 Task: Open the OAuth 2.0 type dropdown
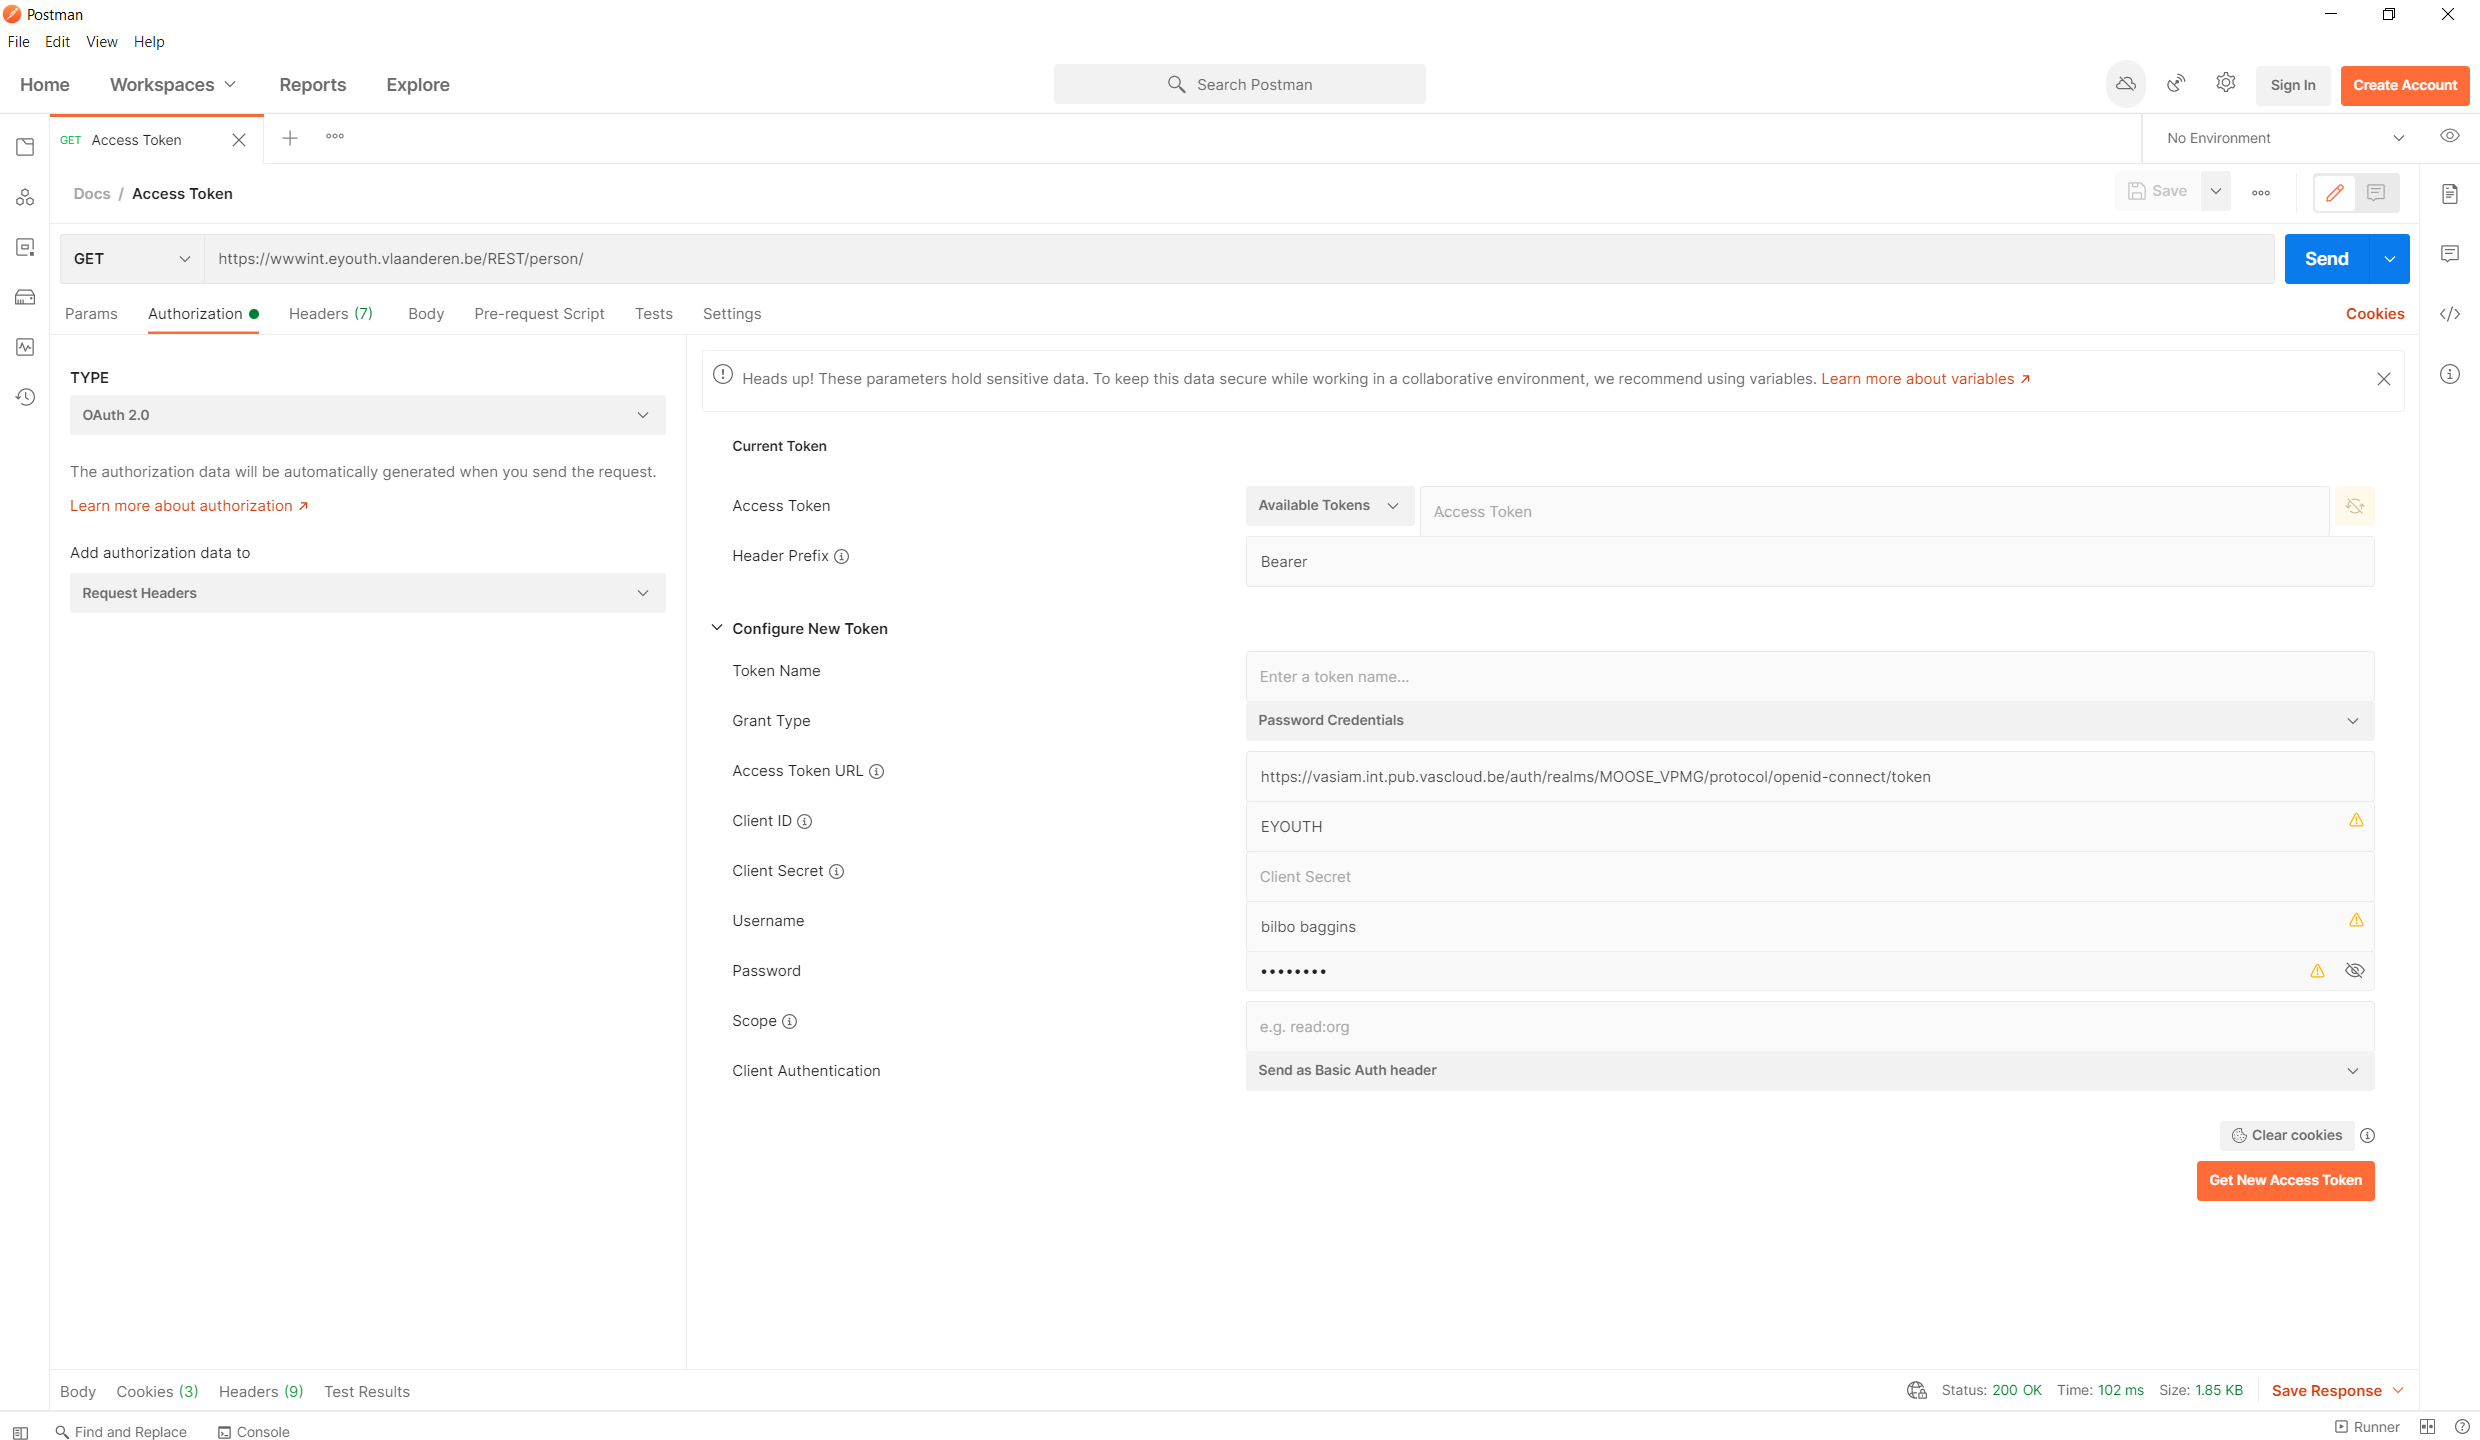coord(367,415)
